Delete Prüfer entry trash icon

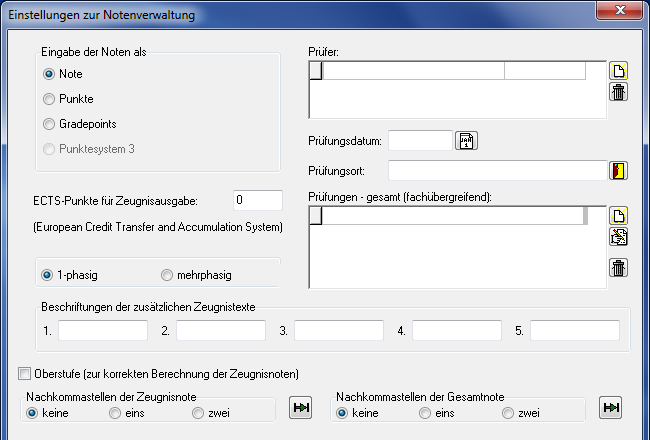[x=618, y=92]
